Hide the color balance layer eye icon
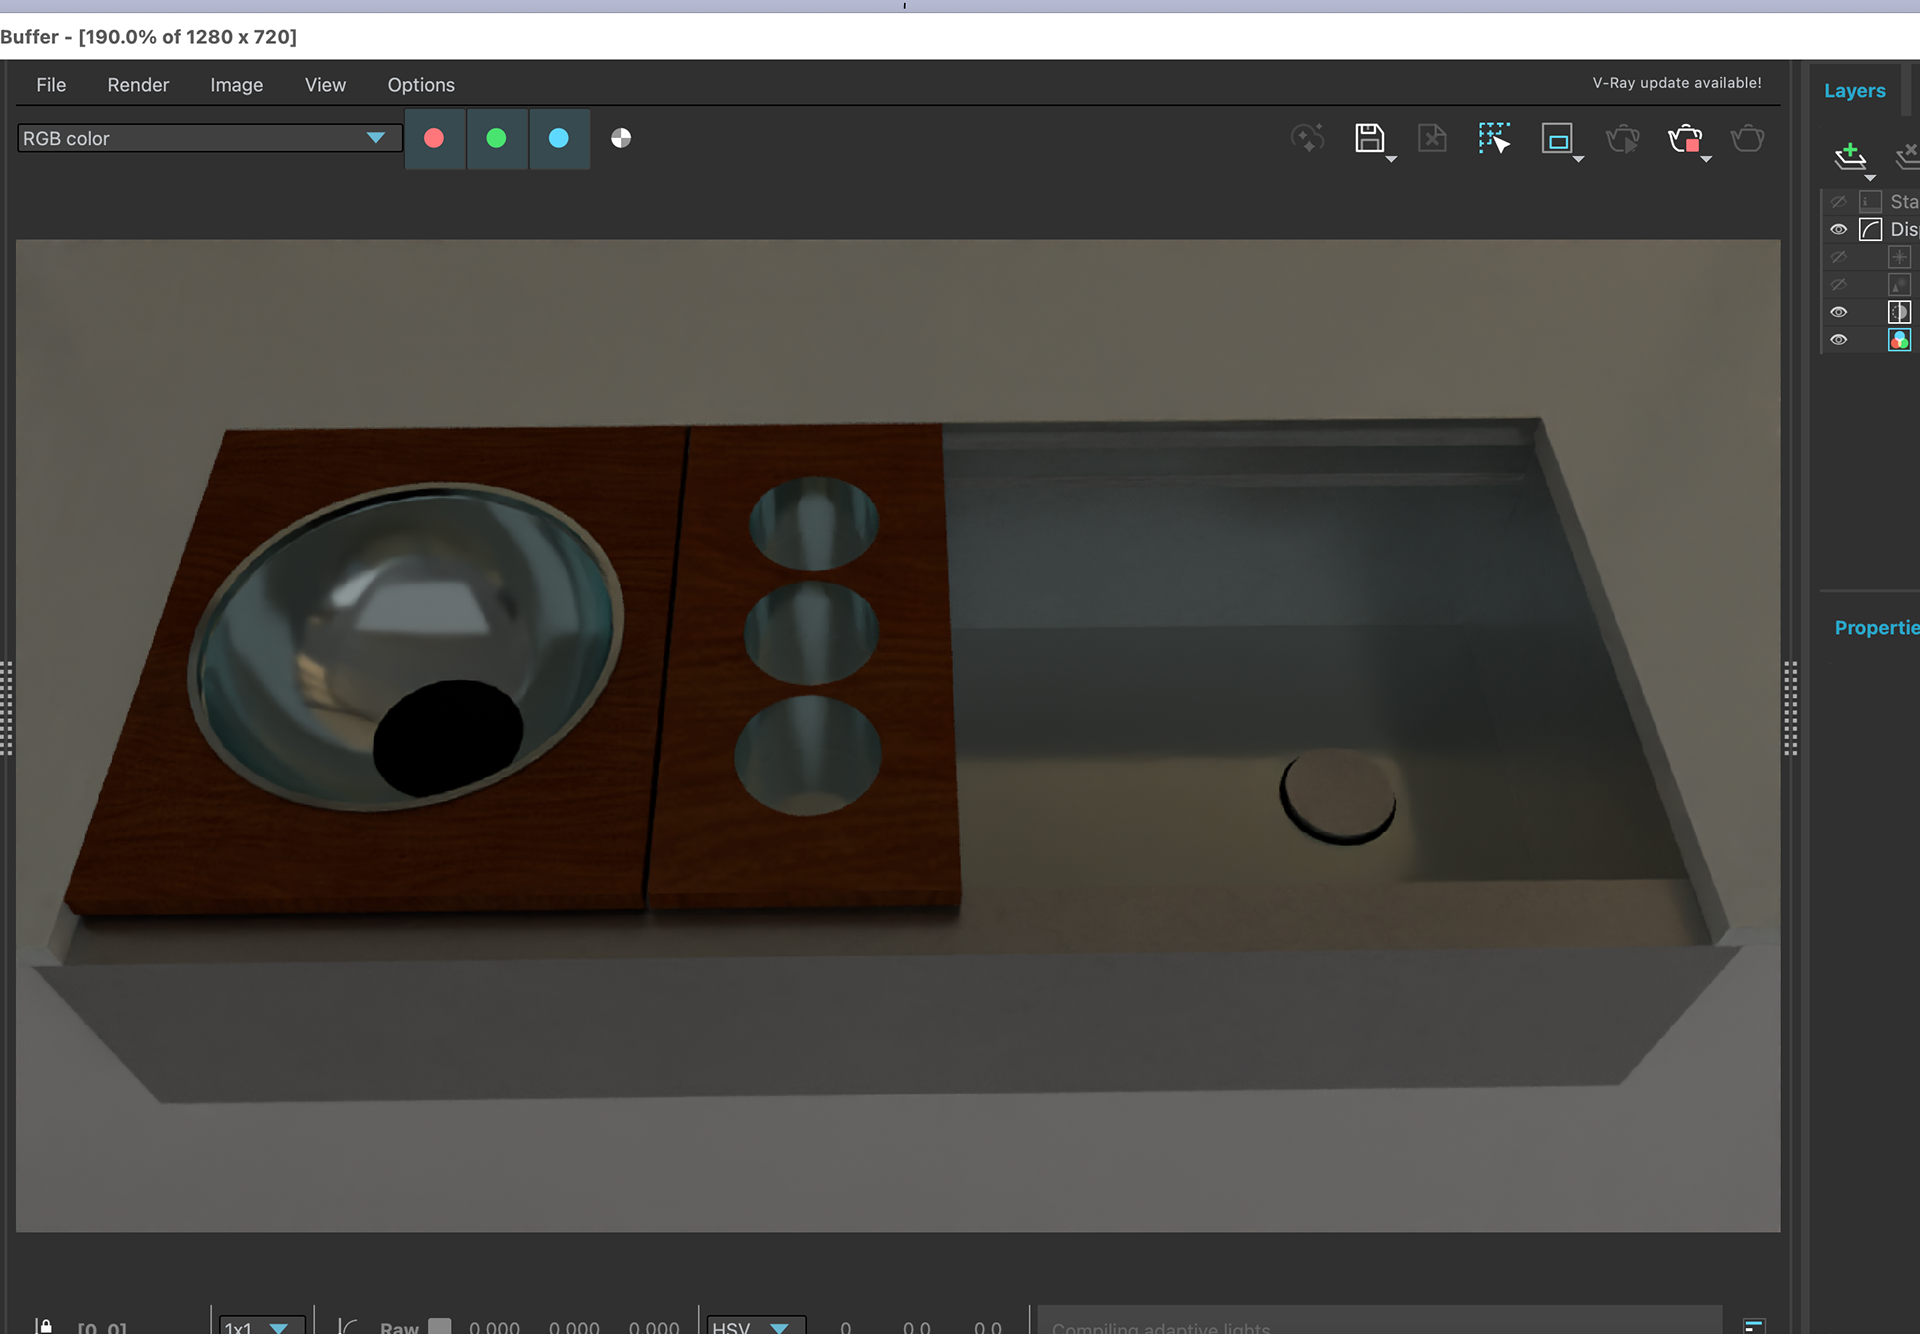Viewport: 1920px width, 1334px height. click(x=1838, y=340)
